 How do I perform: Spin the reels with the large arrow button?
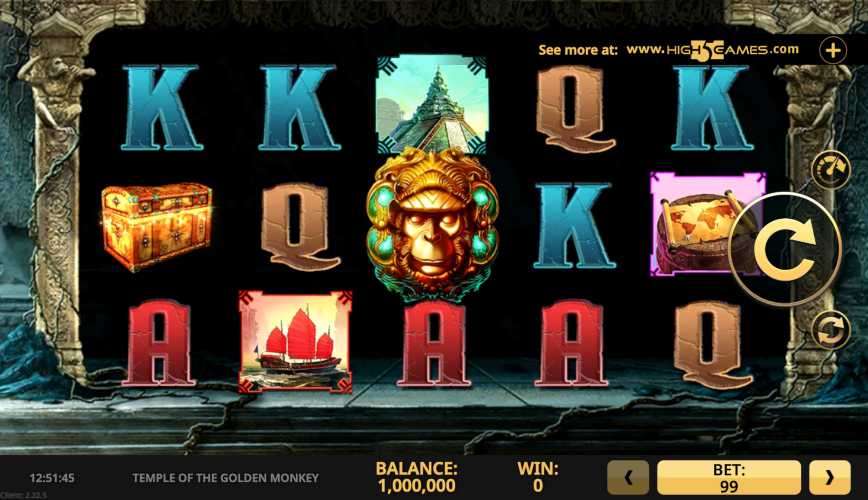coord(786,249)
